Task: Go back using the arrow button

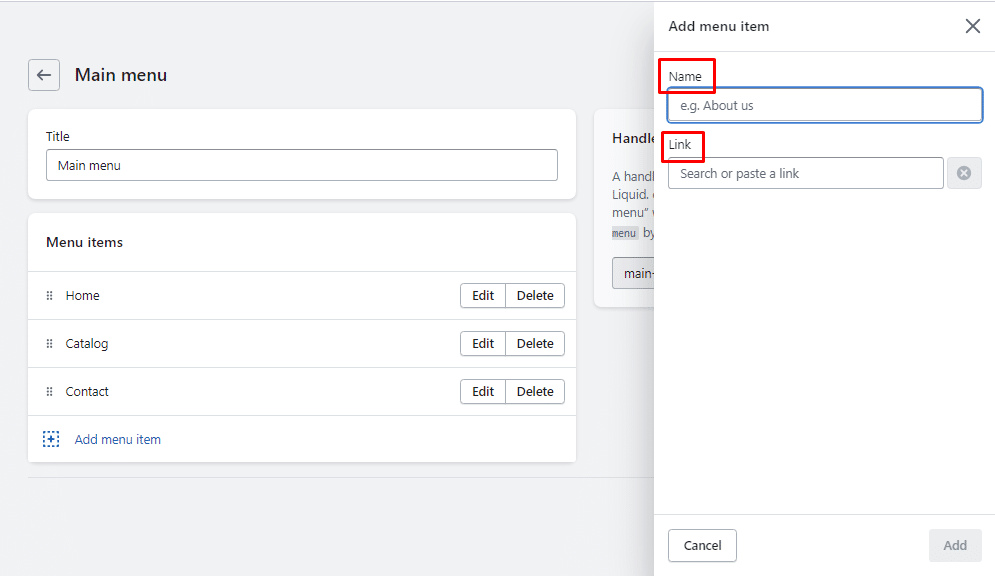Action: pos(44,75)
